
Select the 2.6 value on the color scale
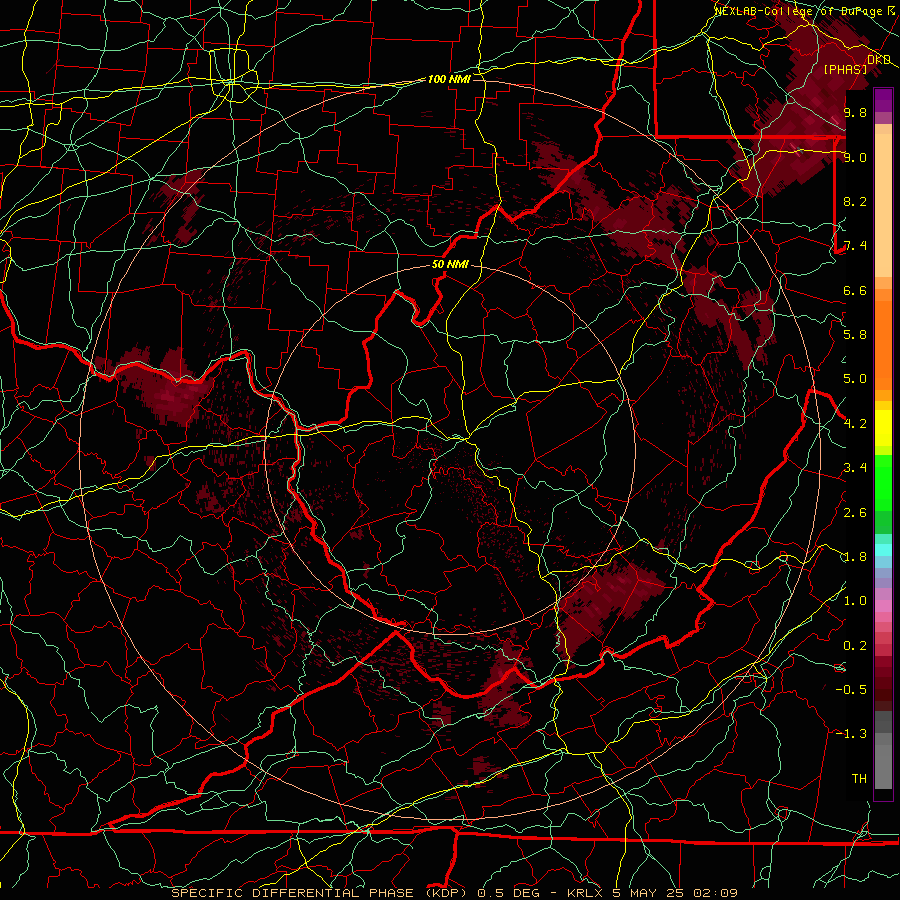(x=855, y=513)
